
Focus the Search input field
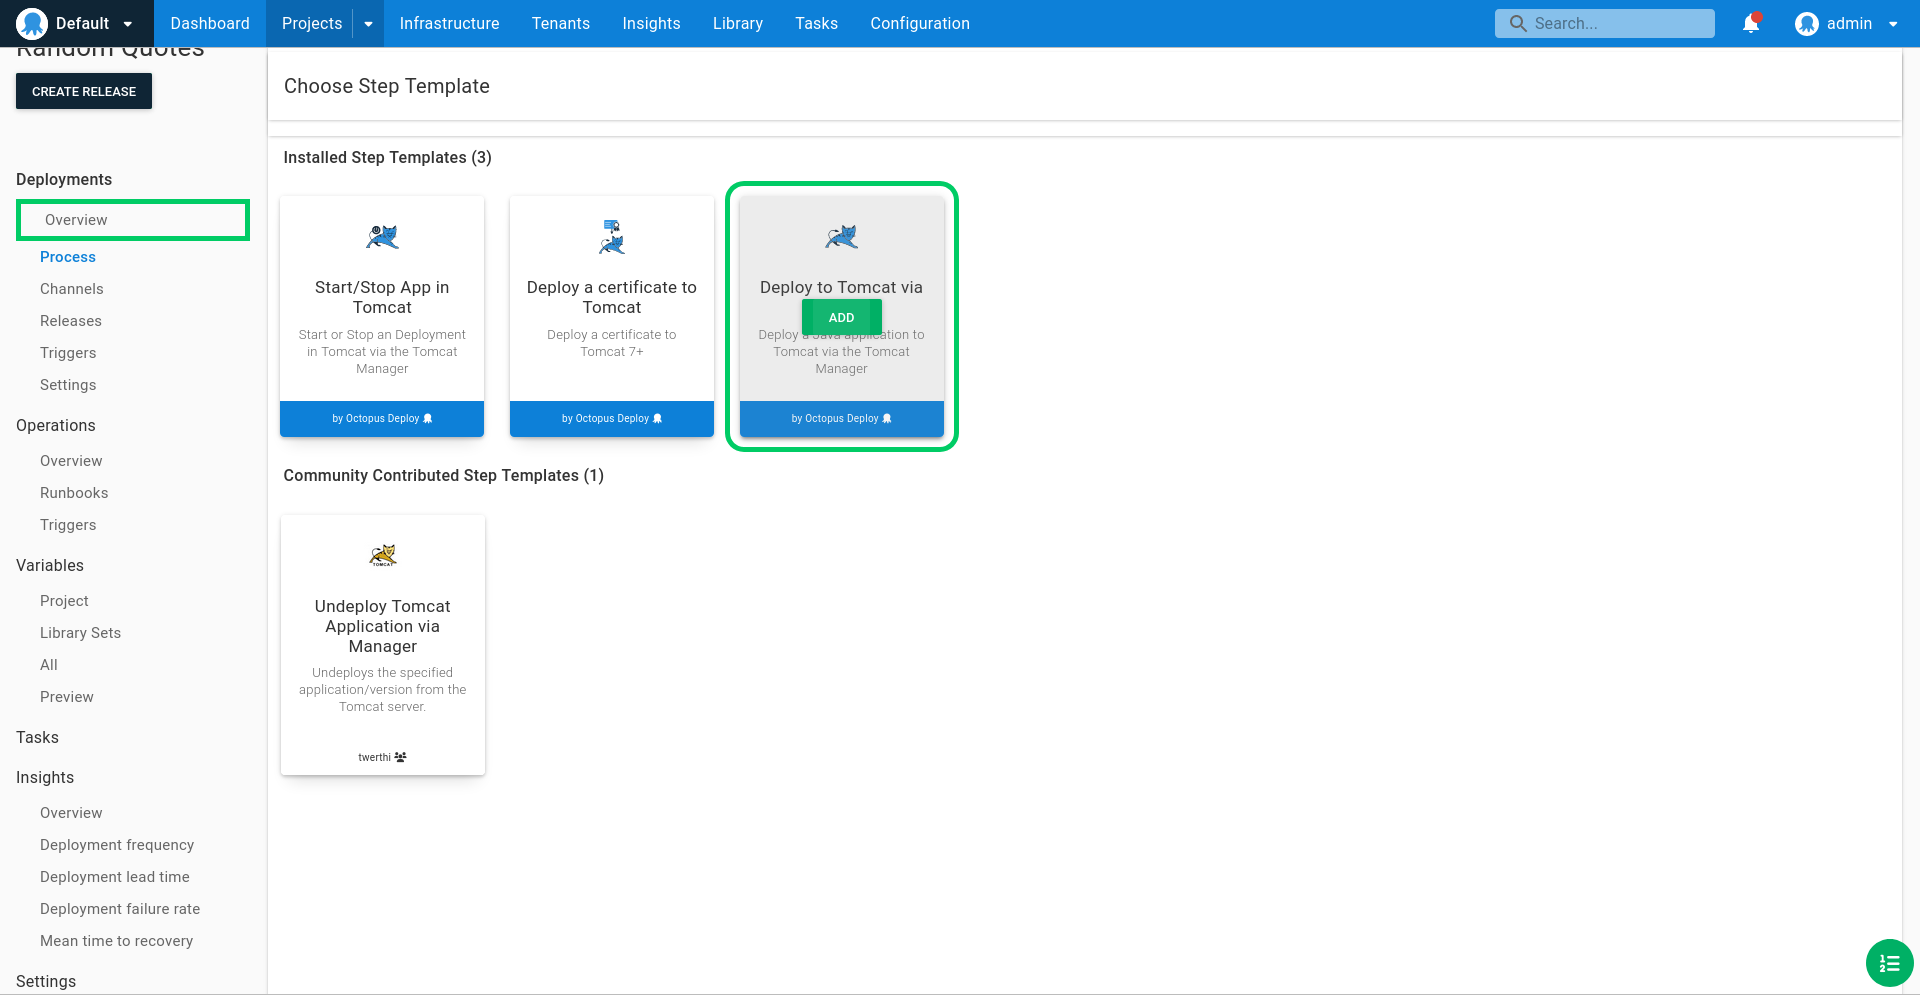tap(1604, 23)
